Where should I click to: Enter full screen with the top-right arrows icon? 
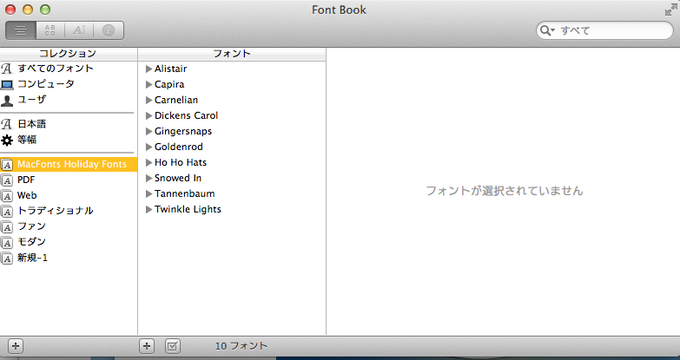point(671,10)
